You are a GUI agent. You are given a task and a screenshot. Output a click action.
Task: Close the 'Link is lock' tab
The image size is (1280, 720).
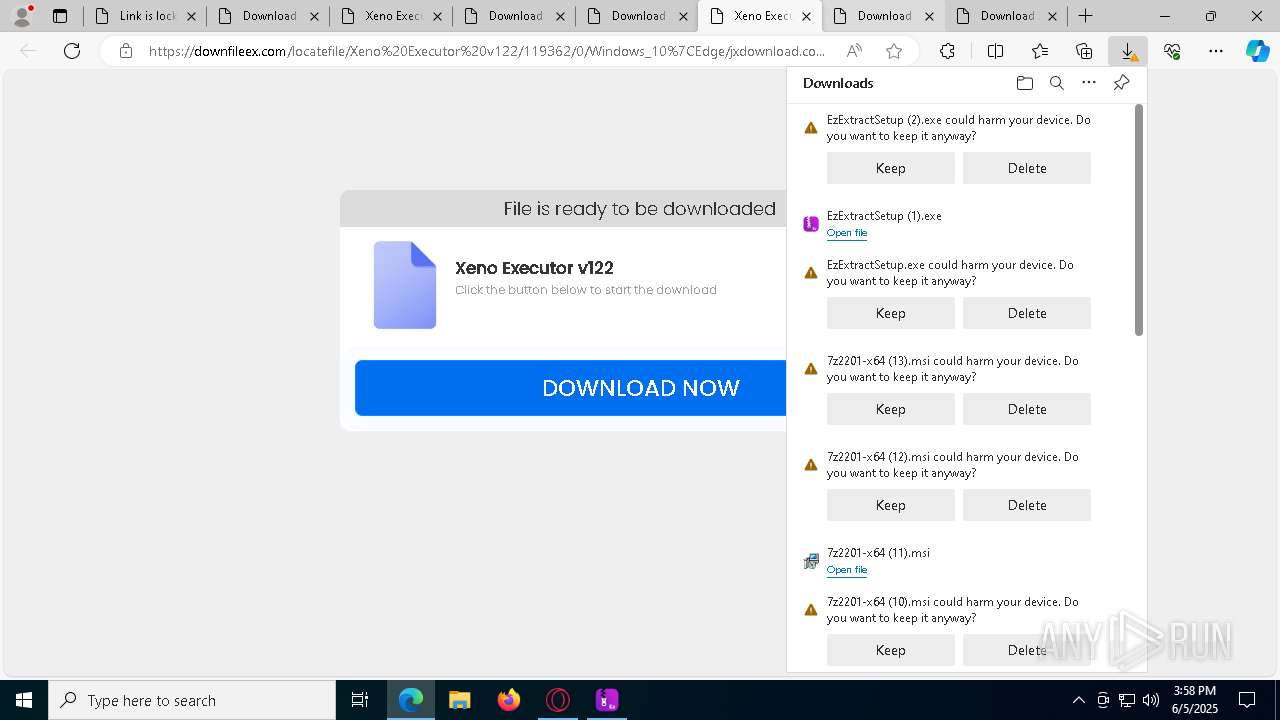pos(192,16)
